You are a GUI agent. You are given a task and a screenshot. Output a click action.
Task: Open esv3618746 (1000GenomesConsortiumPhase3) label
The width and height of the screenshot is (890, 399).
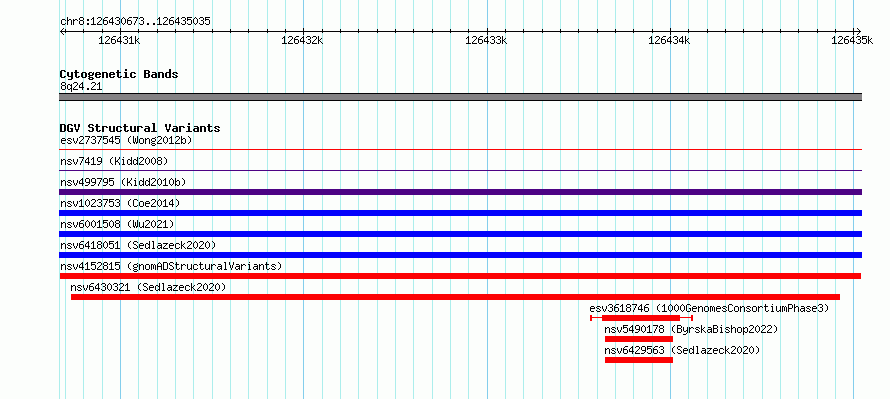(710, 308)
